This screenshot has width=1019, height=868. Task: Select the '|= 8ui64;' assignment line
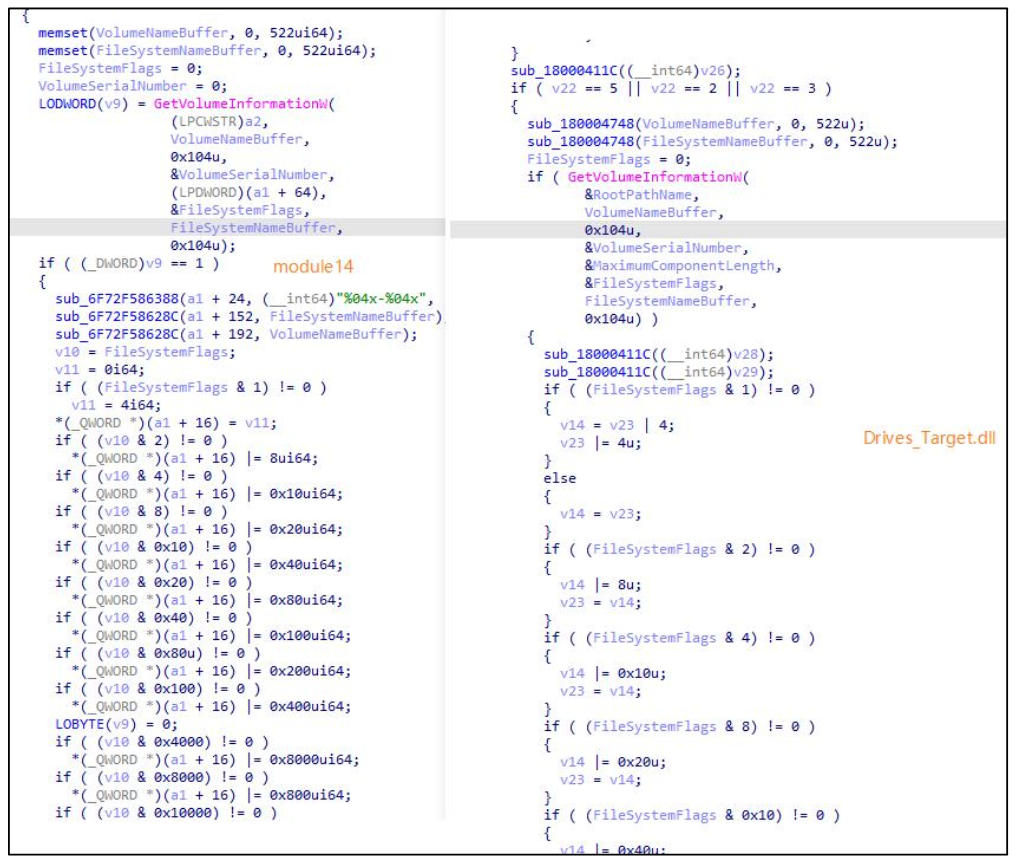194,459
